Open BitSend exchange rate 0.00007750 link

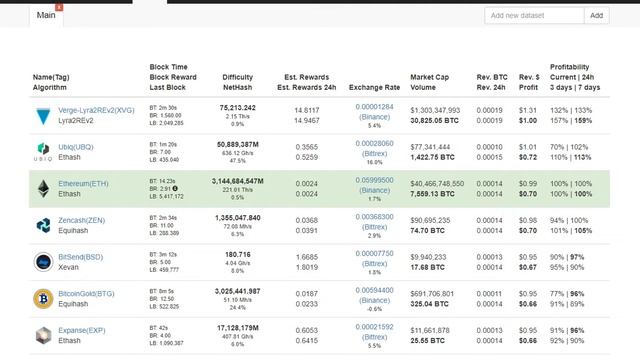[374, 254]
